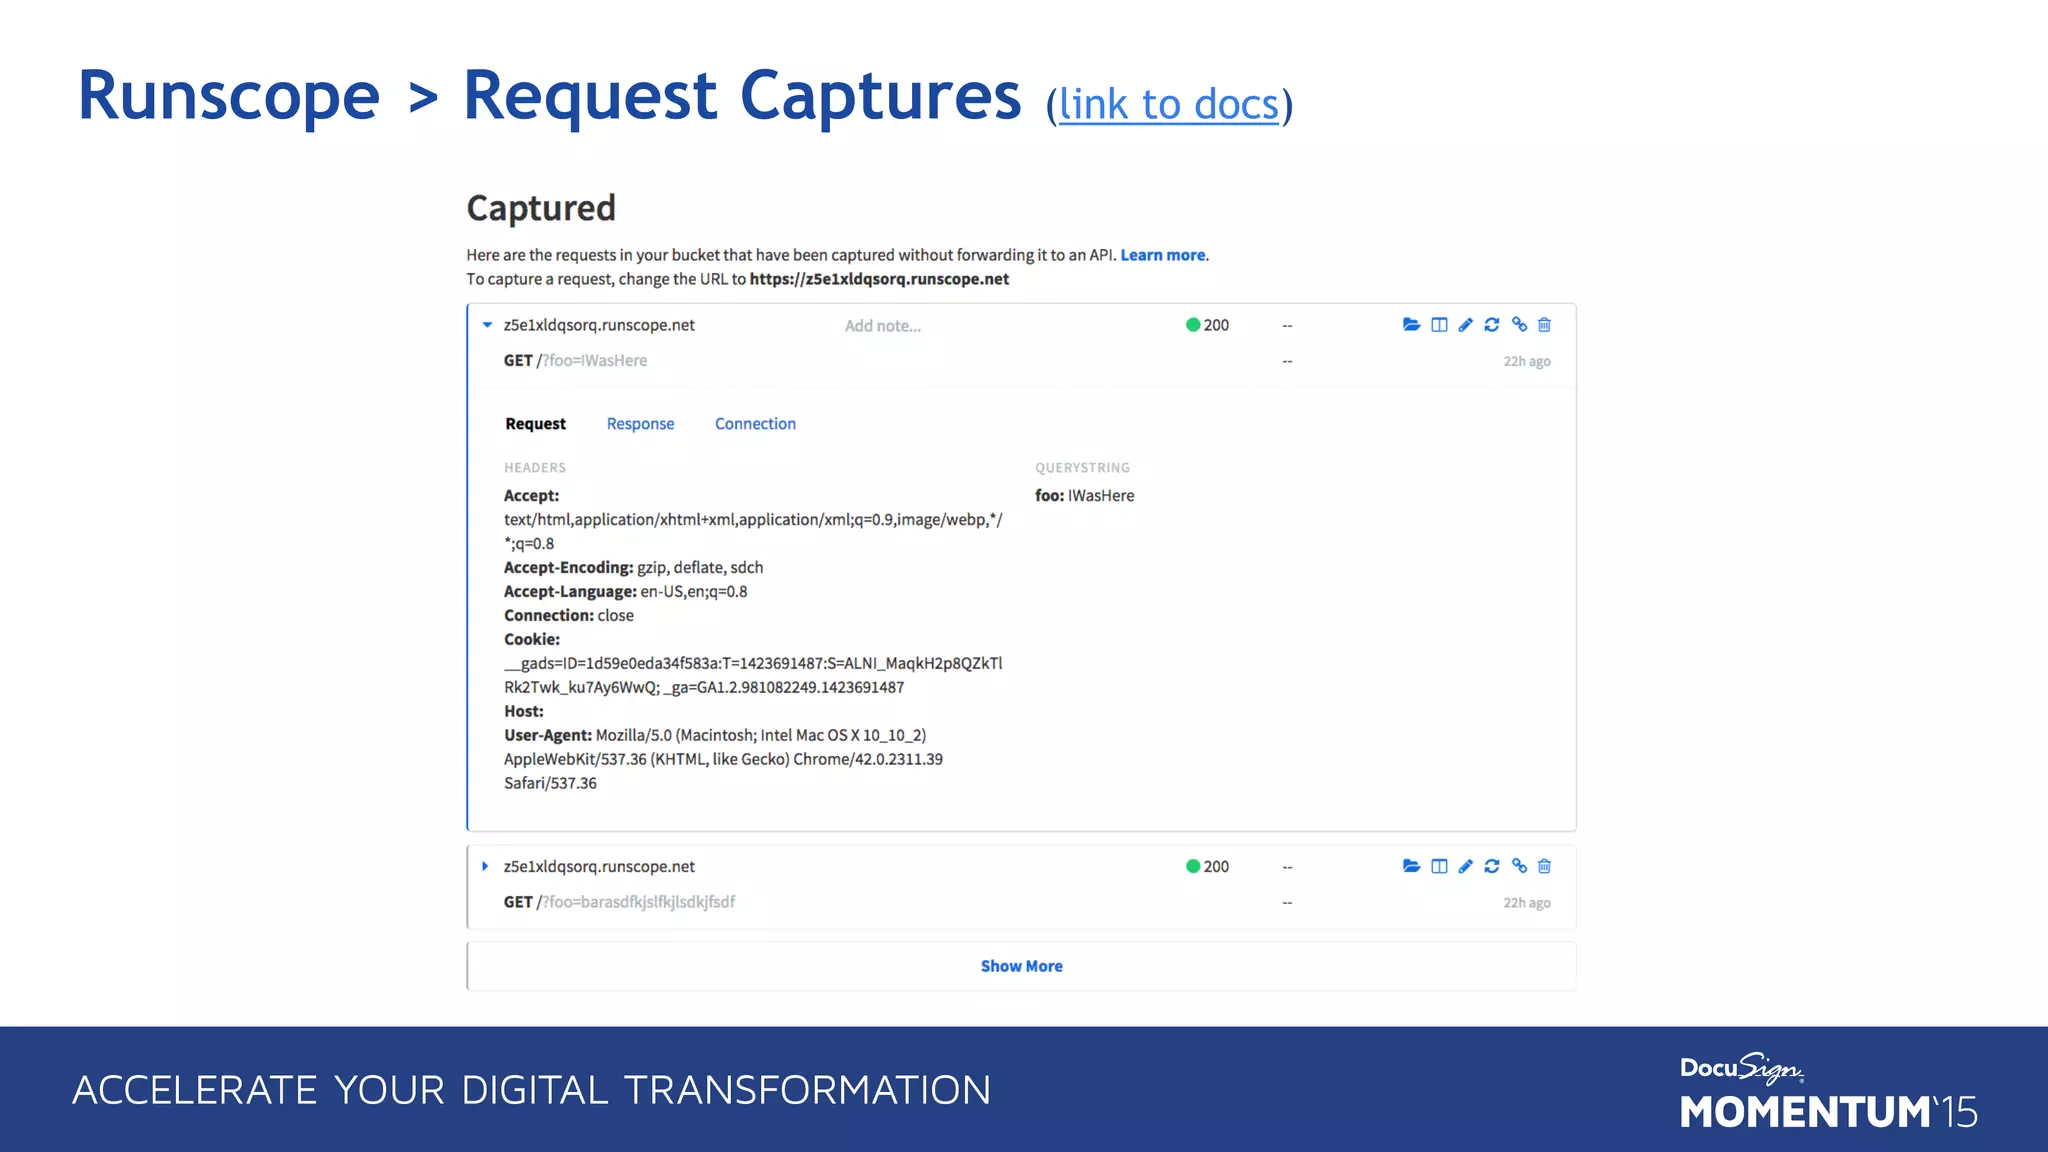The height and width of the screenshot is (1152, 2048).
Task: Select the Request tab
Action: coord(535,424)
